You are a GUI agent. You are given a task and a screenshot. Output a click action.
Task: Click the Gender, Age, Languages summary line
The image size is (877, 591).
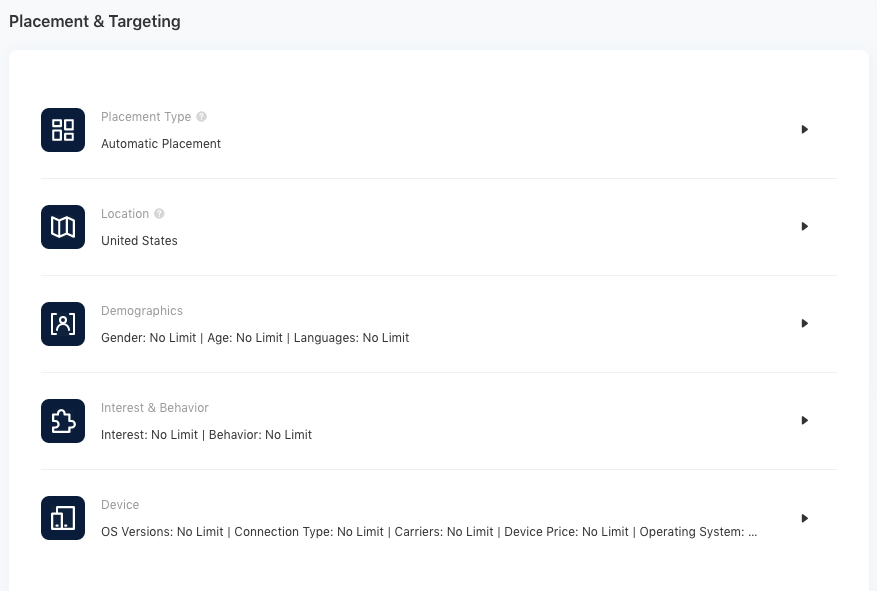click(255, 338)
